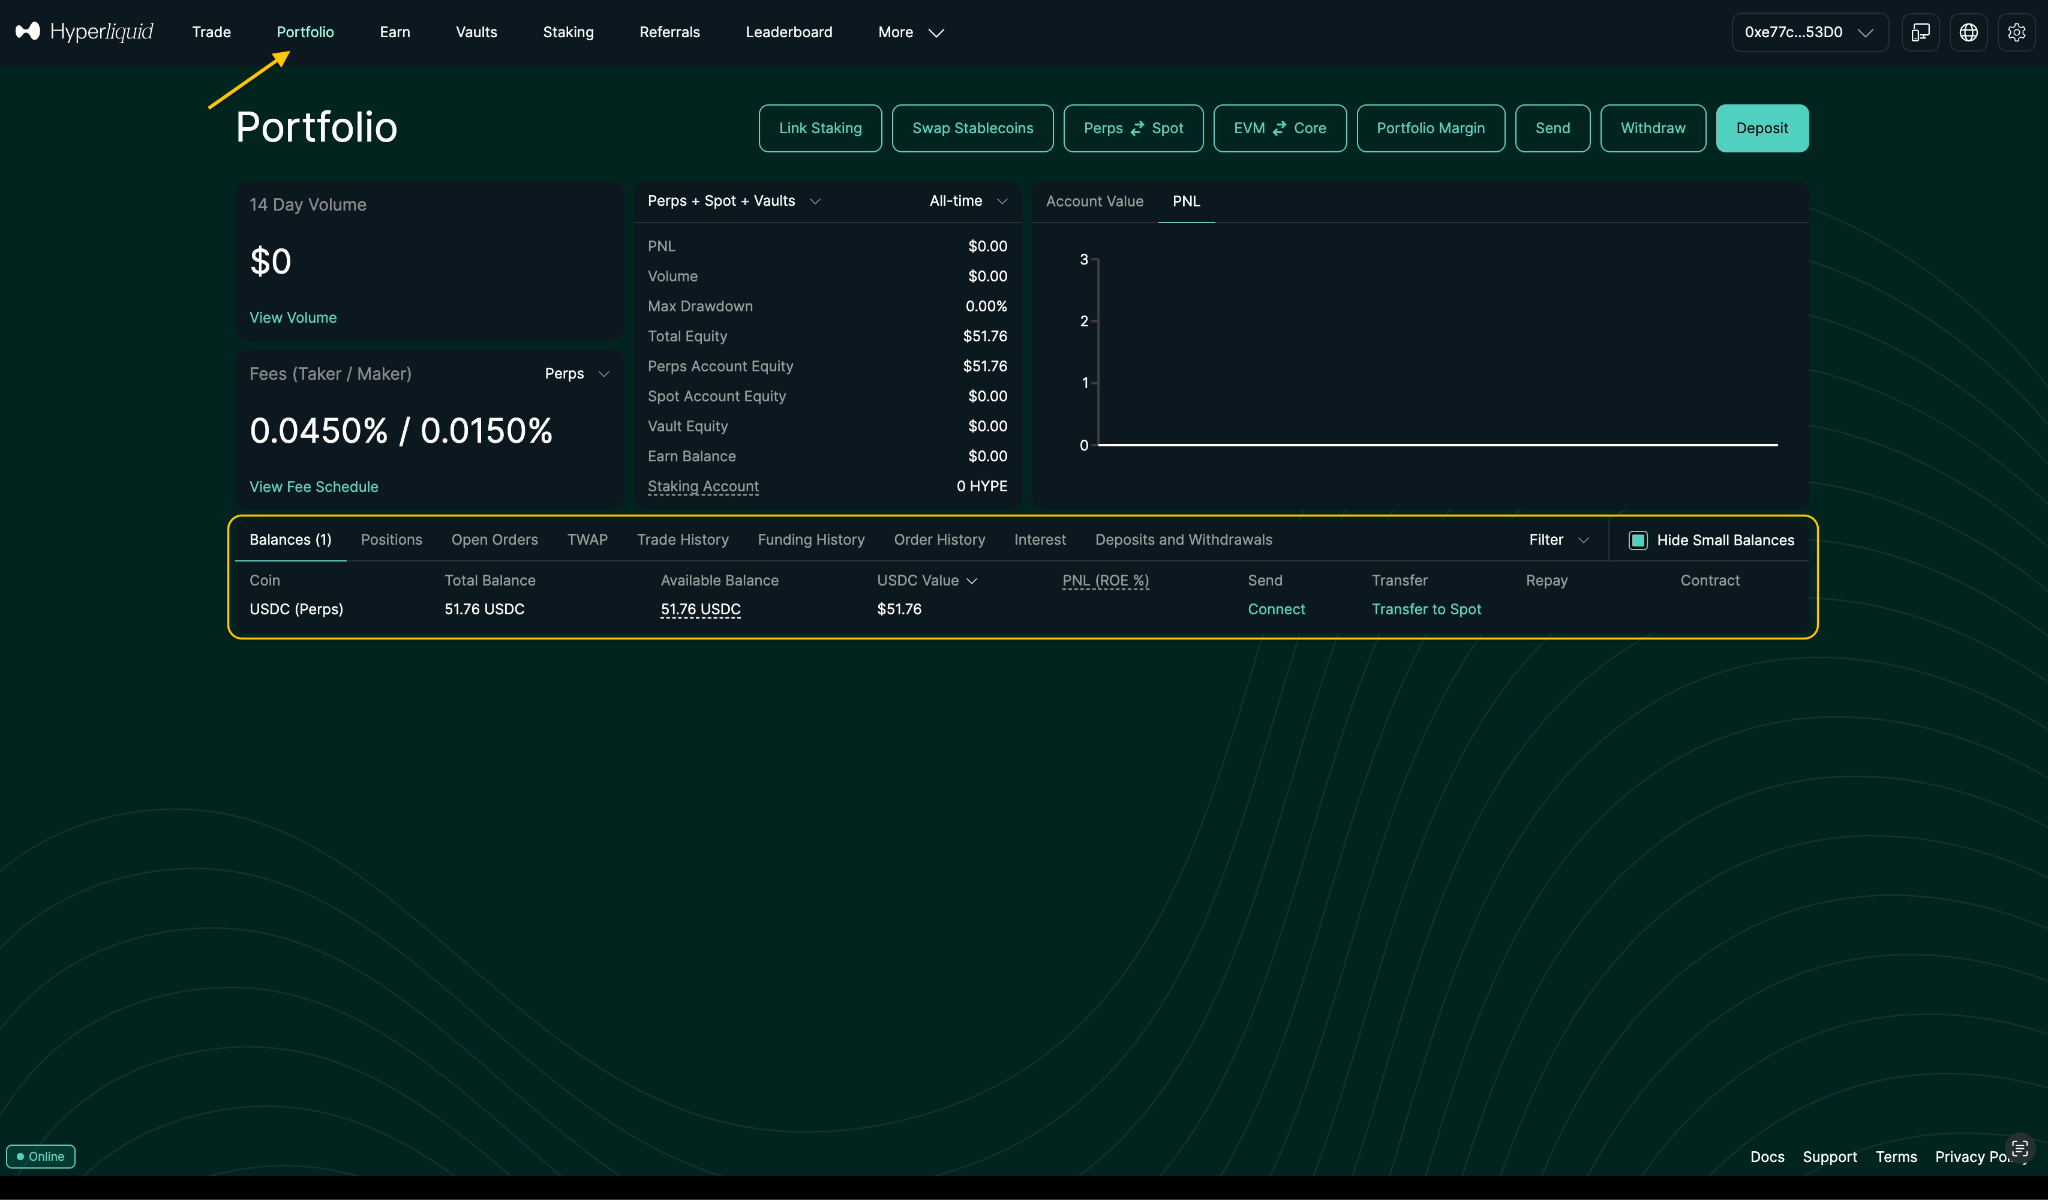Image resolution: width=2048 pixels, height=1200 pixels.
Task: Select the PNL chart tab
Action: tap(1186, 201)
